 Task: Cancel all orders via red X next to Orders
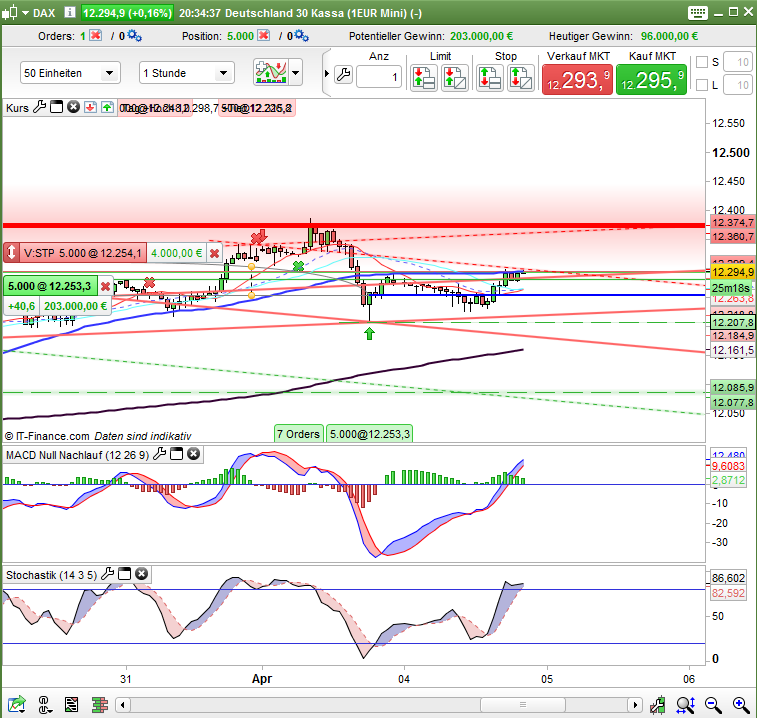[96, 35]
